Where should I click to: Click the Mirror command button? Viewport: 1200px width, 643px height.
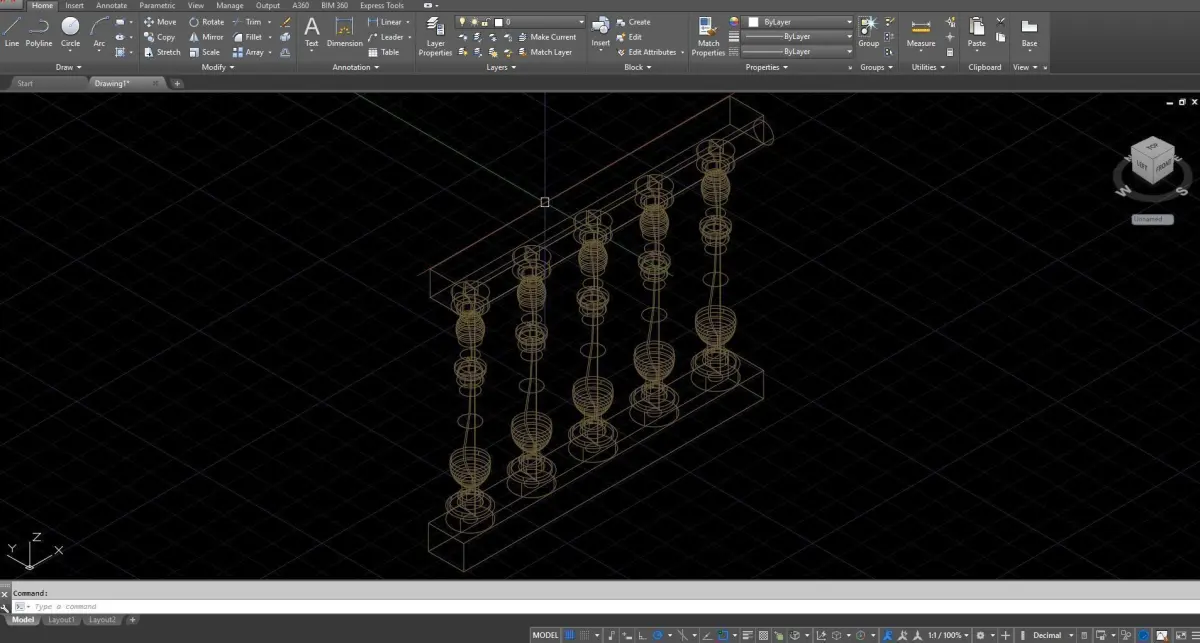[206, 37]
